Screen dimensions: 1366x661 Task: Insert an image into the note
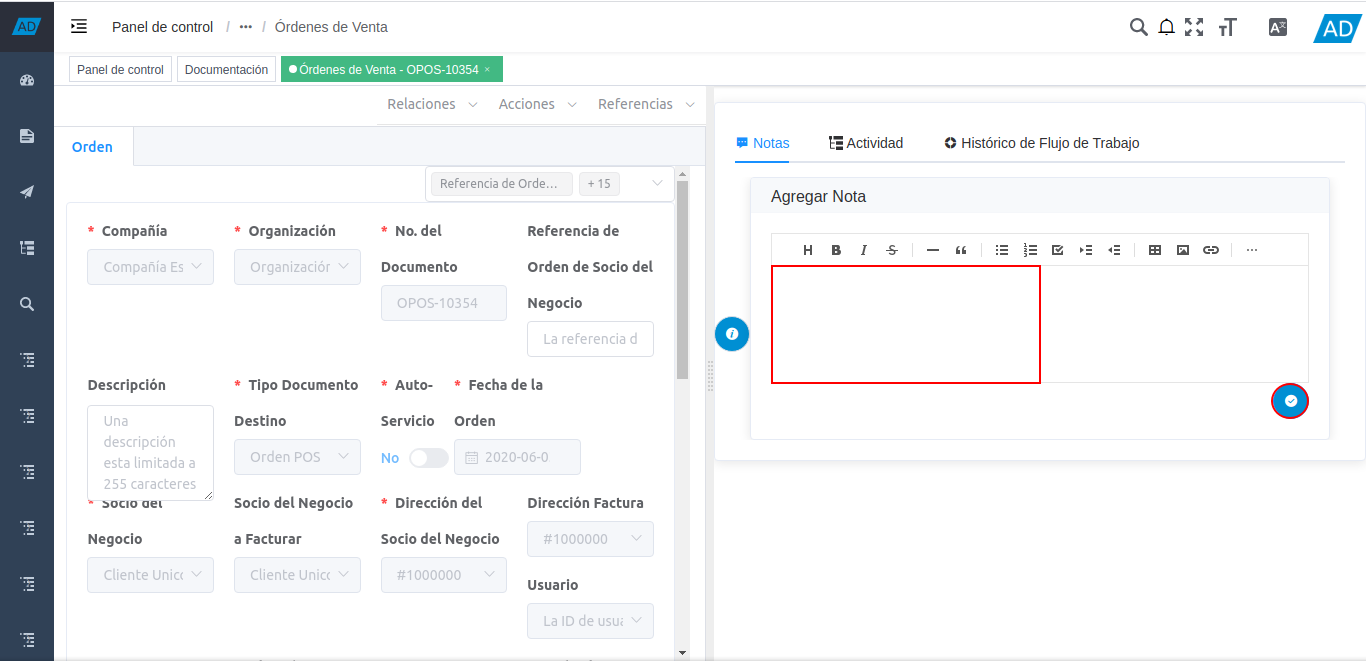[x=1183, y=250]
